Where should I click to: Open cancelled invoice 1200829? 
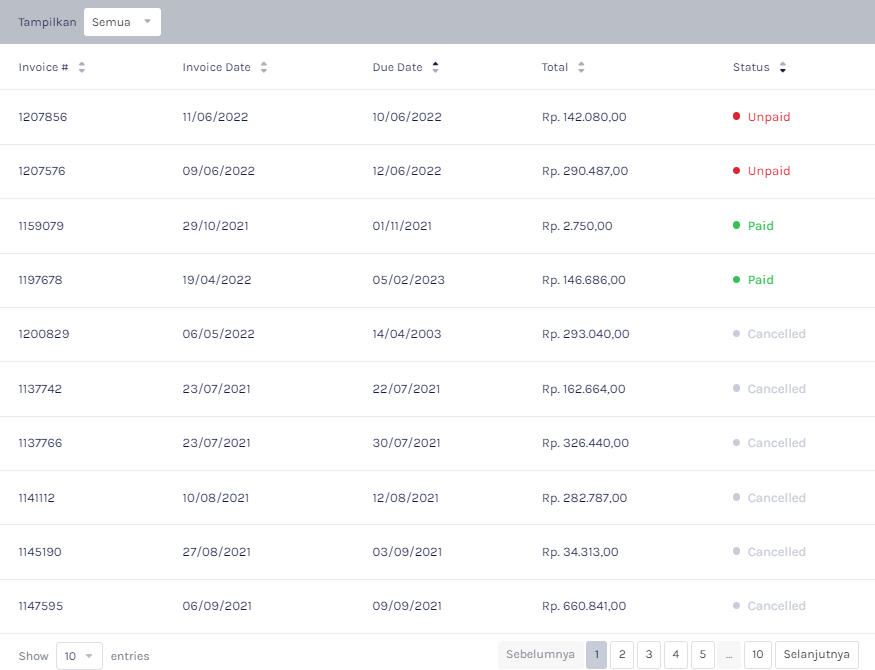[43, 334]
